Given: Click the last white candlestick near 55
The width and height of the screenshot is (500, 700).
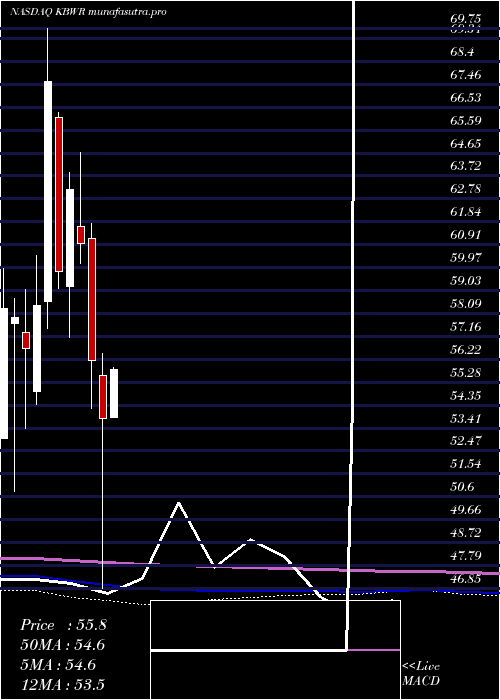Looking at the screenshot, I should tap(114, 394).
